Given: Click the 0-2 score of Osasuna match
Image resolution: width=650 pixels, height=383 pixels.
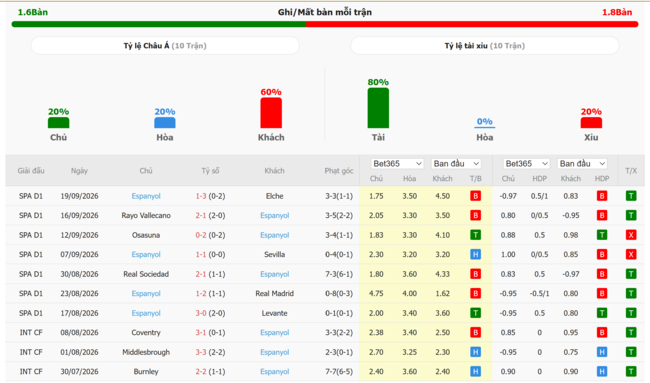Looking at the screenshot, I should point(201,235).
